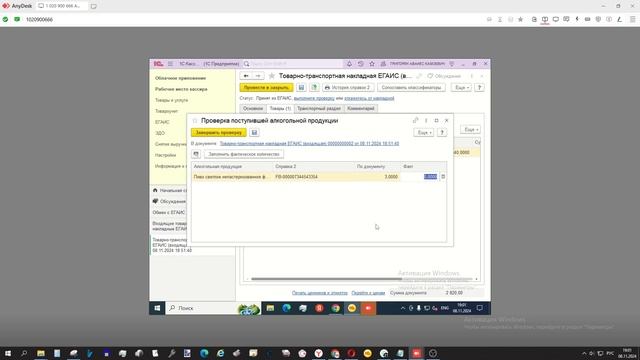Screen dimensions: 640x360
Task: Open the "ЕГАИС" sidebar section
Action: pyautogui.click(x=162, y=122)
